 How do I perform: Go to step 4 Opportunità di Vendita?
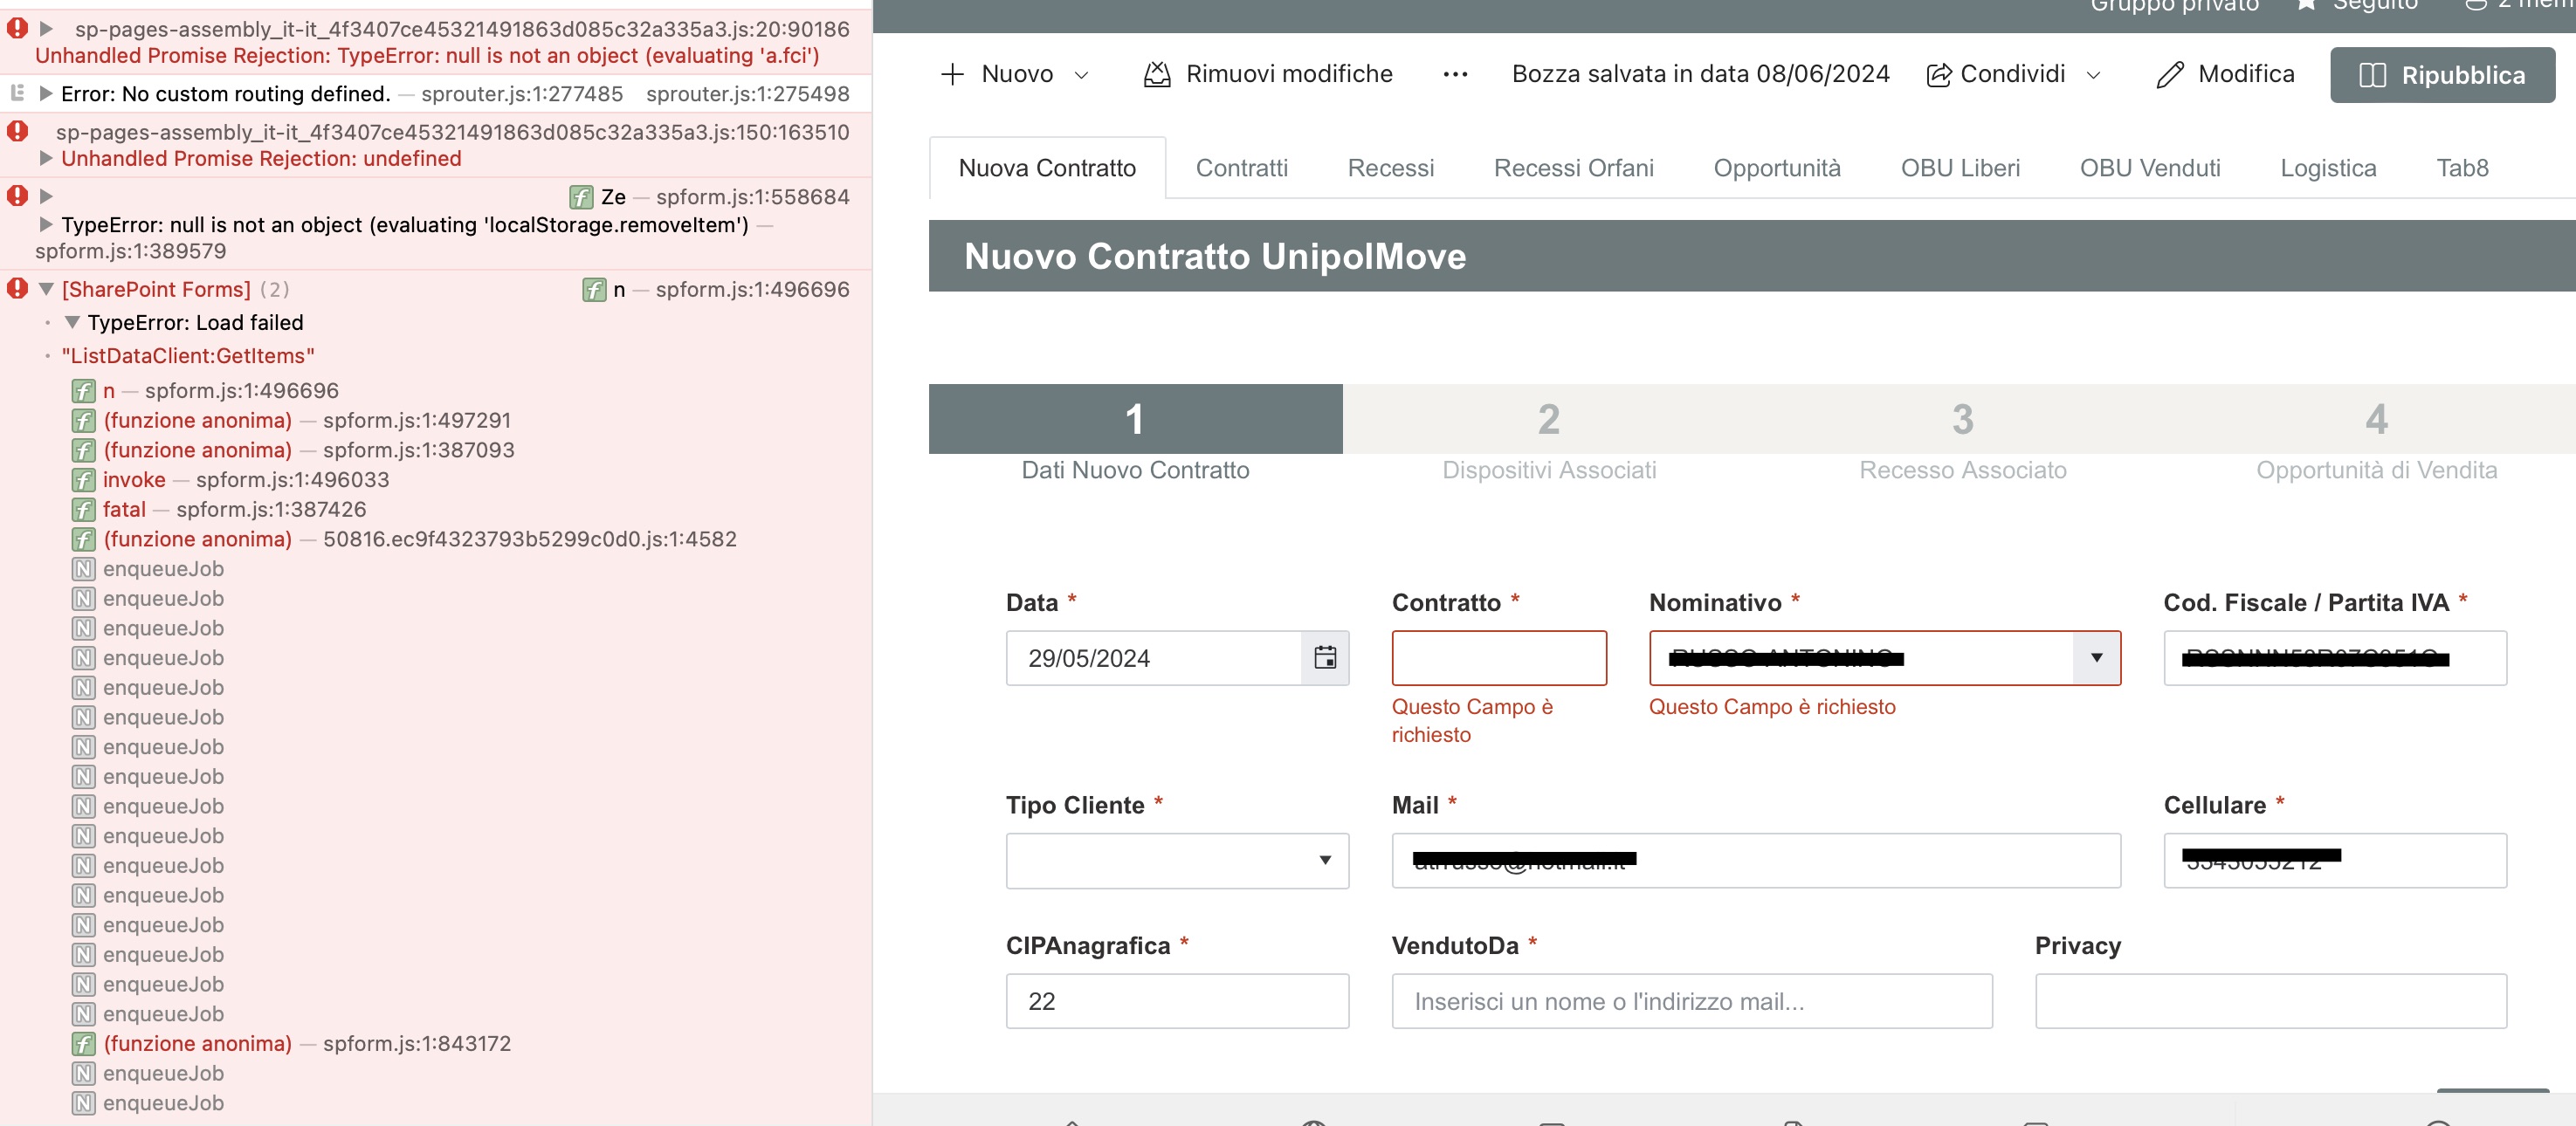[x=2376, y=434]
